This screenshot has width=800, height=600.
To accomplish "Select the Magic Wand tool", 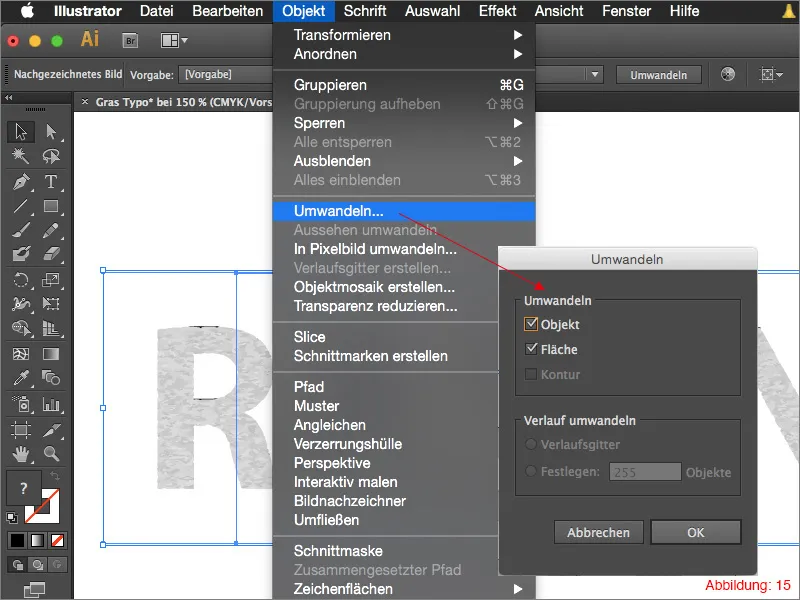I will (21, 156).
